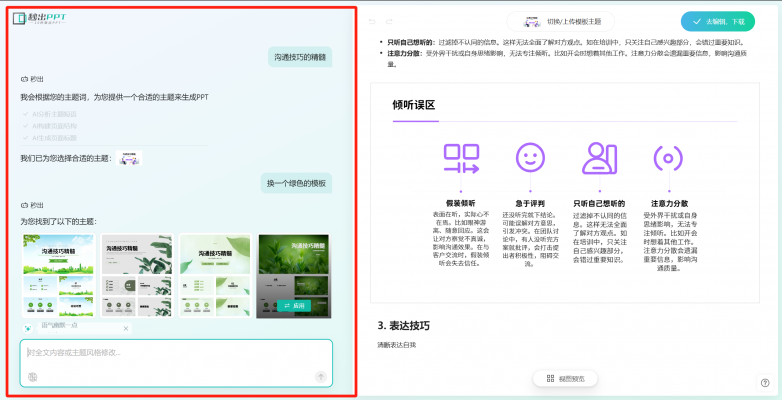Apply the dark green theme with 应用
This screenshot has height=400, width=782.
pos(293,305)
